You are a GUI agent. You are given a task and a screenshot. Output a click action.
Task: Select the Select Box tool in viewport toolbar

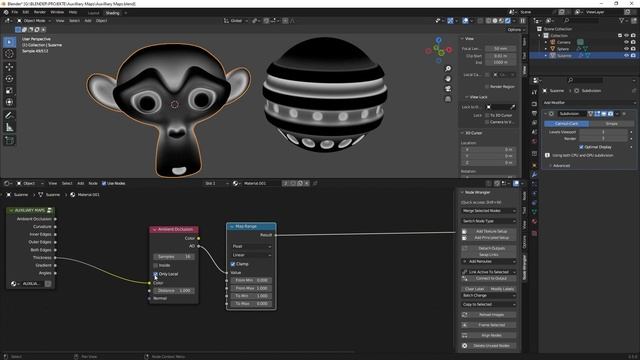(x=9, y=42)
